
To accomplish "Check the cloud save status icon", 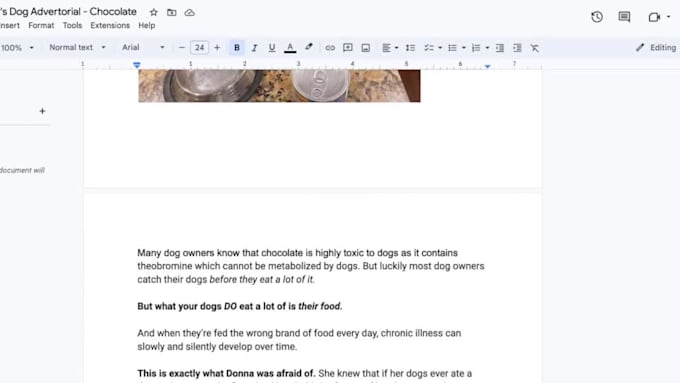I will 190,13.
